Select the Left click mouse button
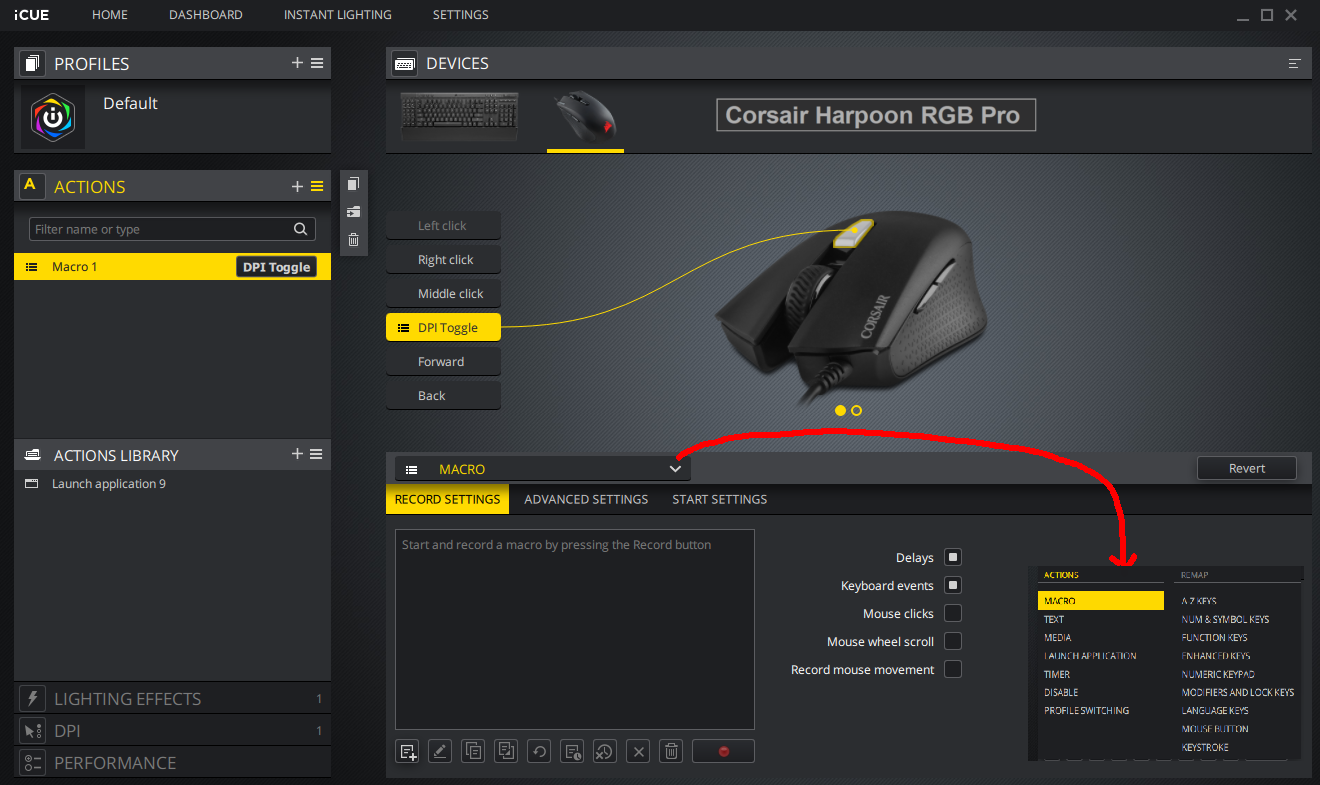The width and height of the screenshot is (1320, 785). coord(443,226)
